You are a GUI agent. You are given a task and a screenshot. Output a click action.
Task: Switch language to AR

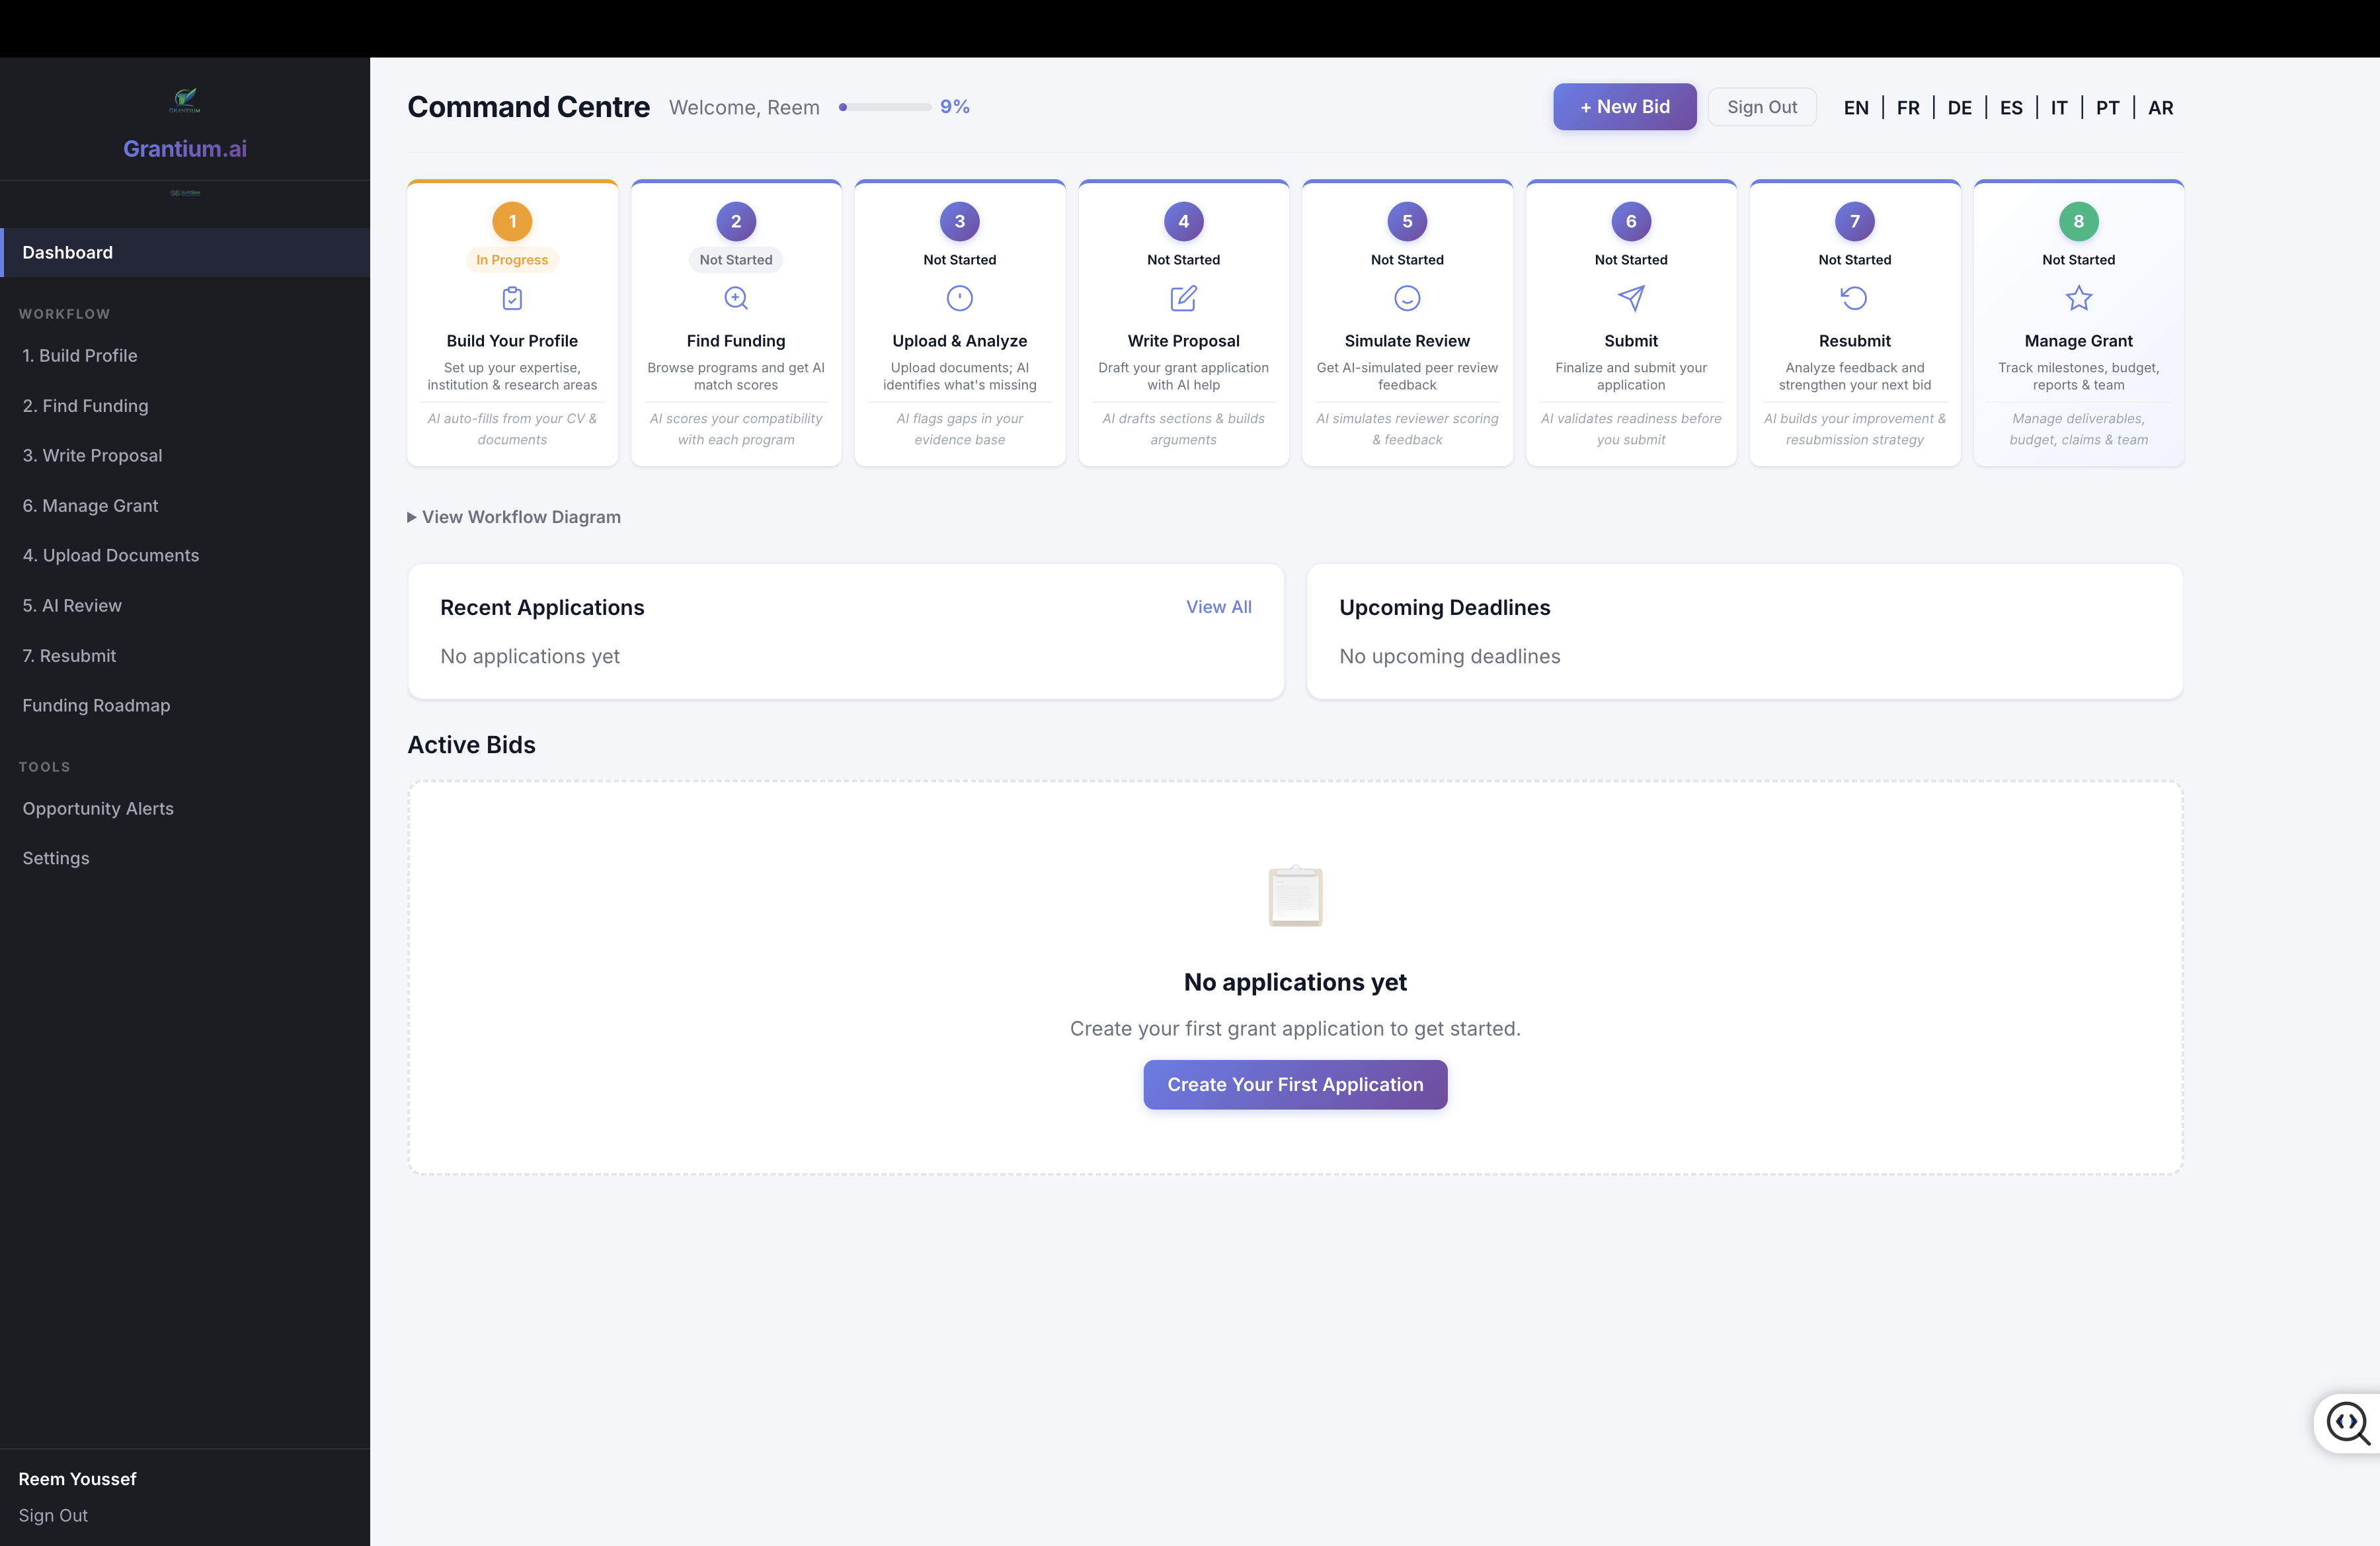(2160, 108)
